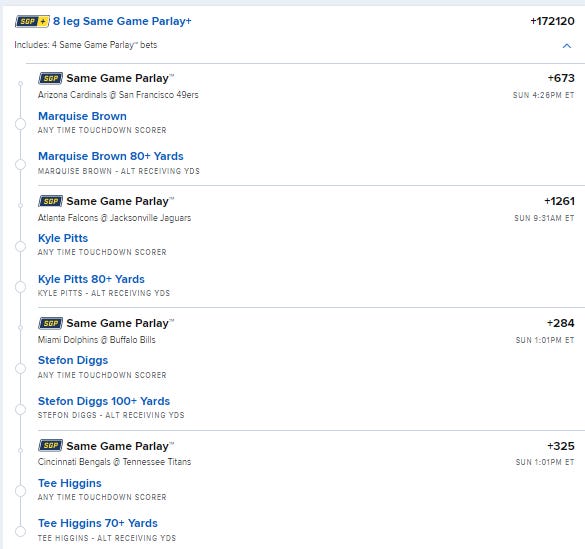Click 'TEE HIGGINS - ALT RECEIVING YDS' label

107,538
